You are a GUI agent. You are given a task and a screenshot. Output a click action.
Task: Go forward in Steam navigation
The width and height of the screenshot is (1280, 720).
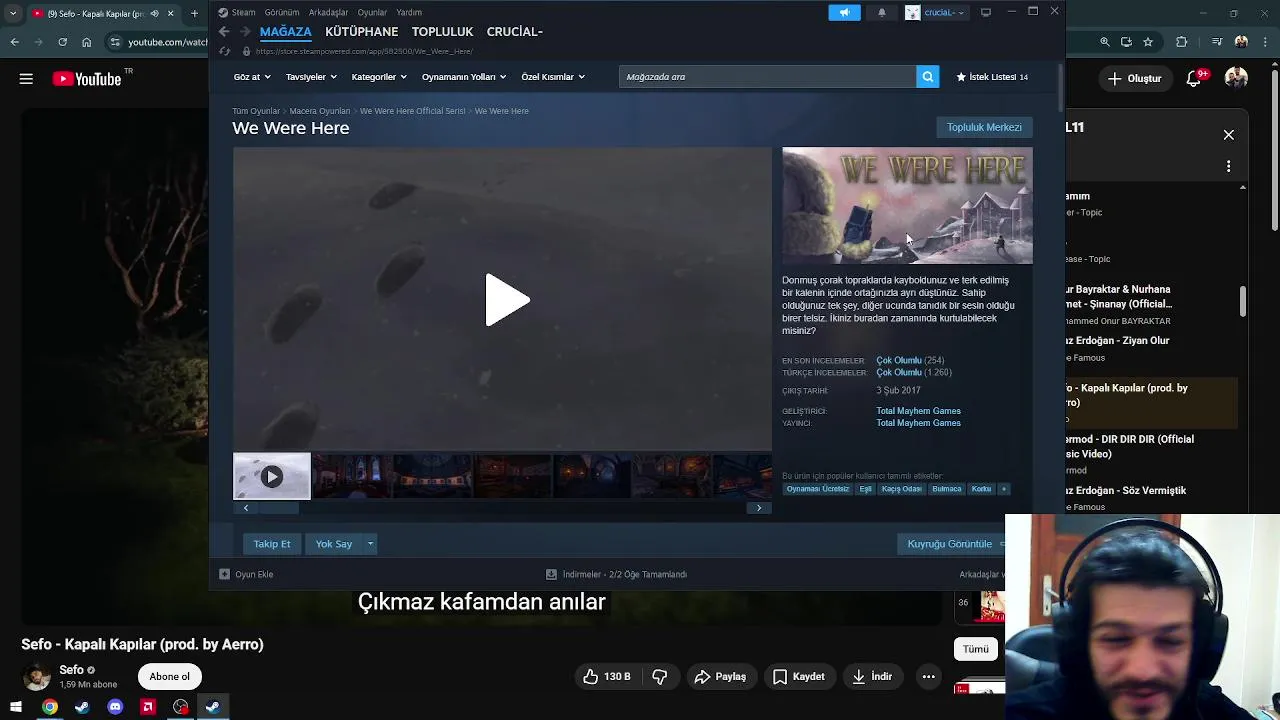[245, 32]
